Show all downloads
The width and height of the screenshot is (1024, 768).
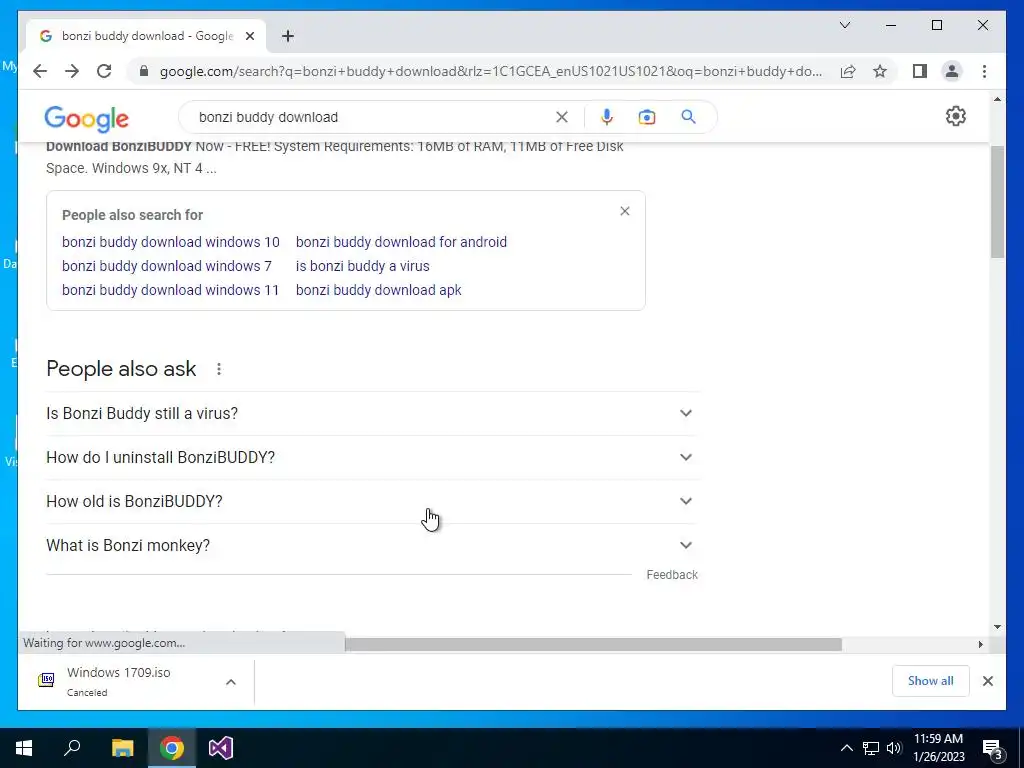[930, 681]
